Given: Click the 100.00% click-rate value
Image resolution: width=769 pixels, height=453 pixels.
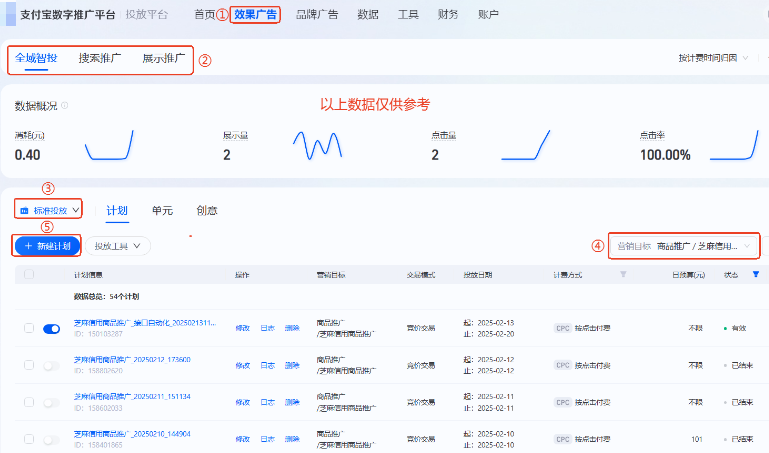Looking at the screenshot, I should (665, 155).
